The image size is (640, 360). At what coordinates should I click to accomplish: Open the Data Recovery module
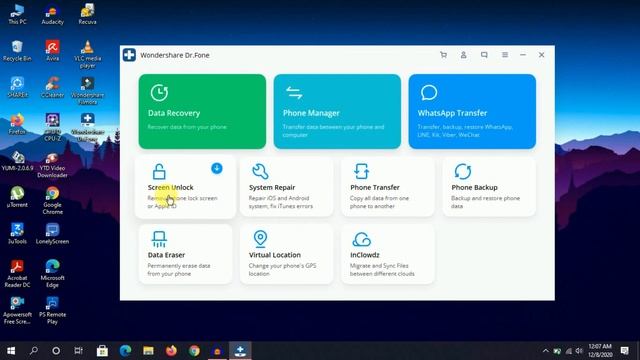(x=202, y=111)
